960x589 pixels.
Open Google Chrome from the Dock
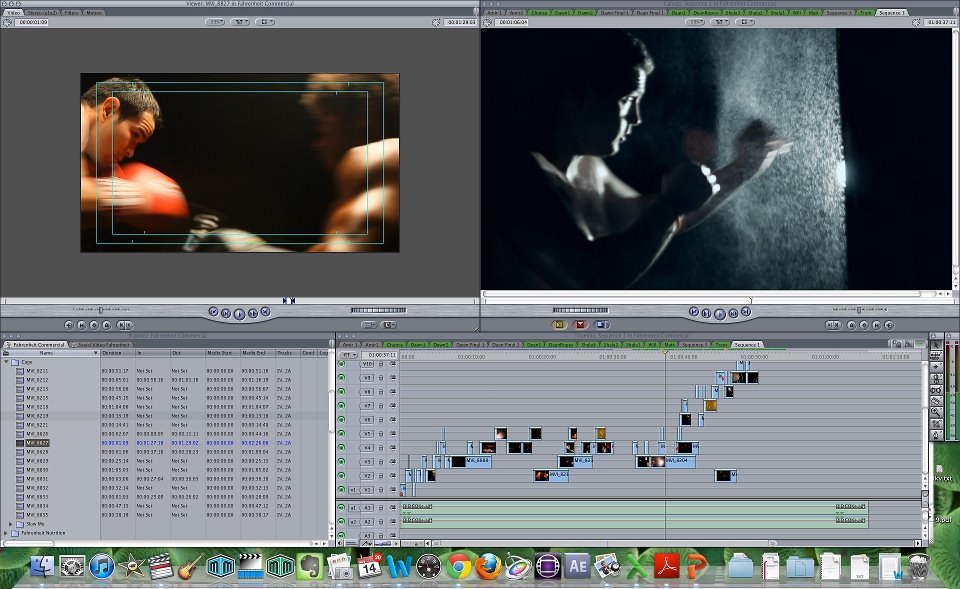click(459, 567)
